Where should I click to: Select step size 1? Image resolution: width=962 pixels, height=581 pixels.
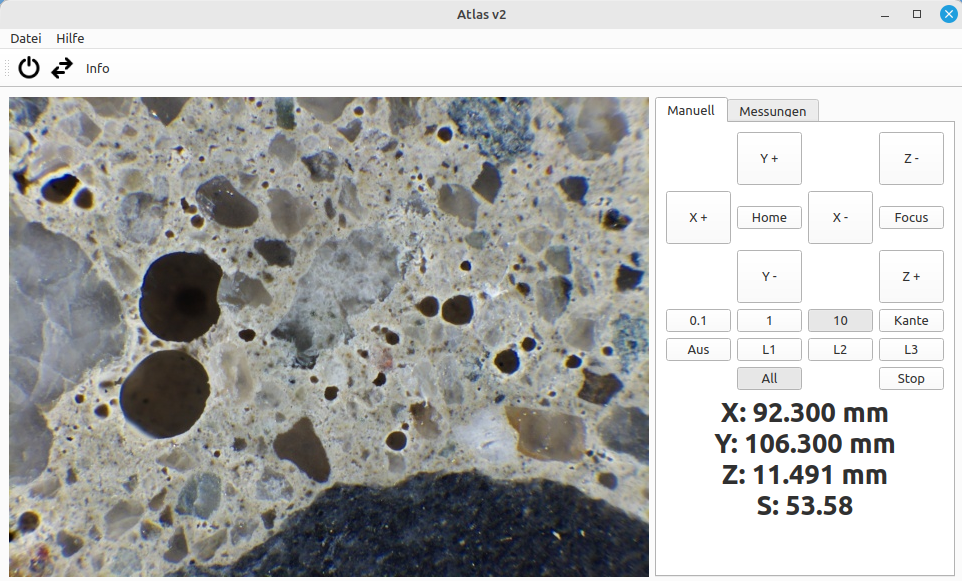pyautogui.click(x=769, y=320)
